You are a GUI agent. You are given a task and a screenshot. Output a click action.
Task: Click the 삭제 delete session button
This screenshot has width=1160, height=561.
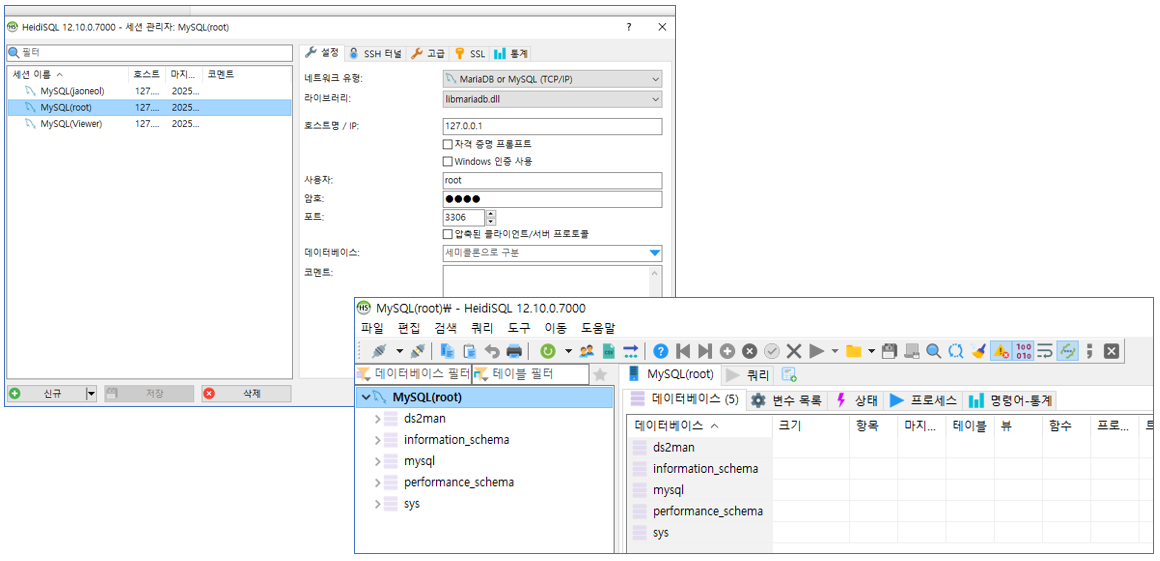point(246,394)
